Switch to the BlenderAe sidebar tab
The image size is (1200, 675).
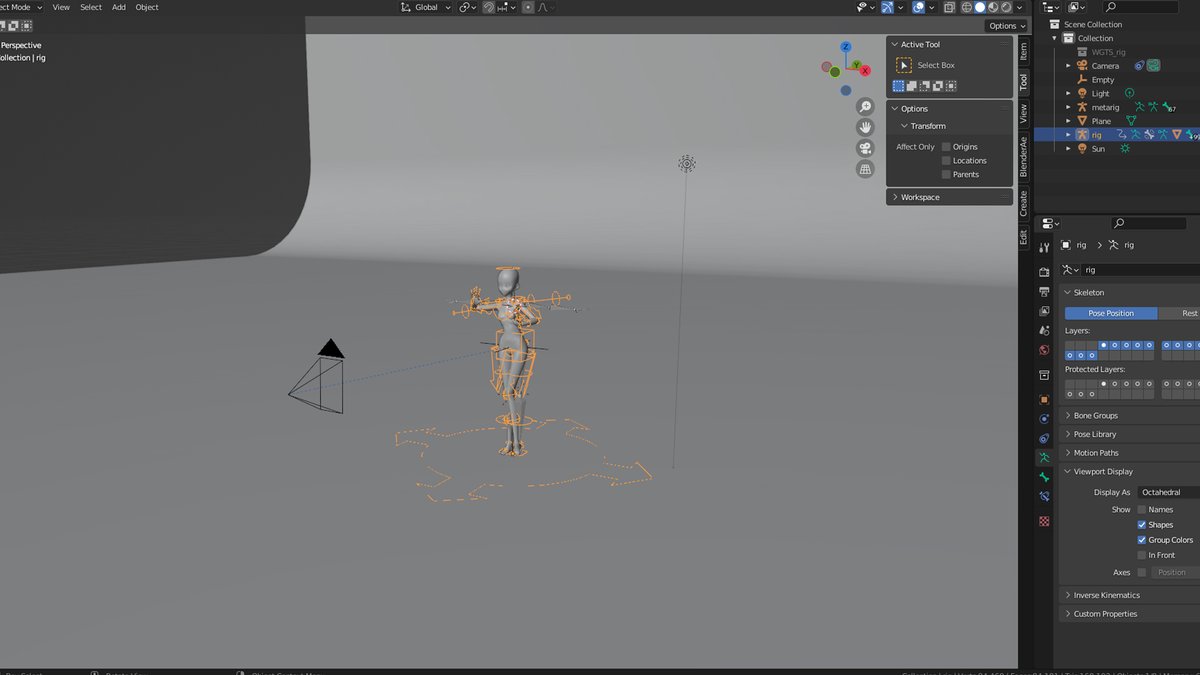coord(1023,157)
